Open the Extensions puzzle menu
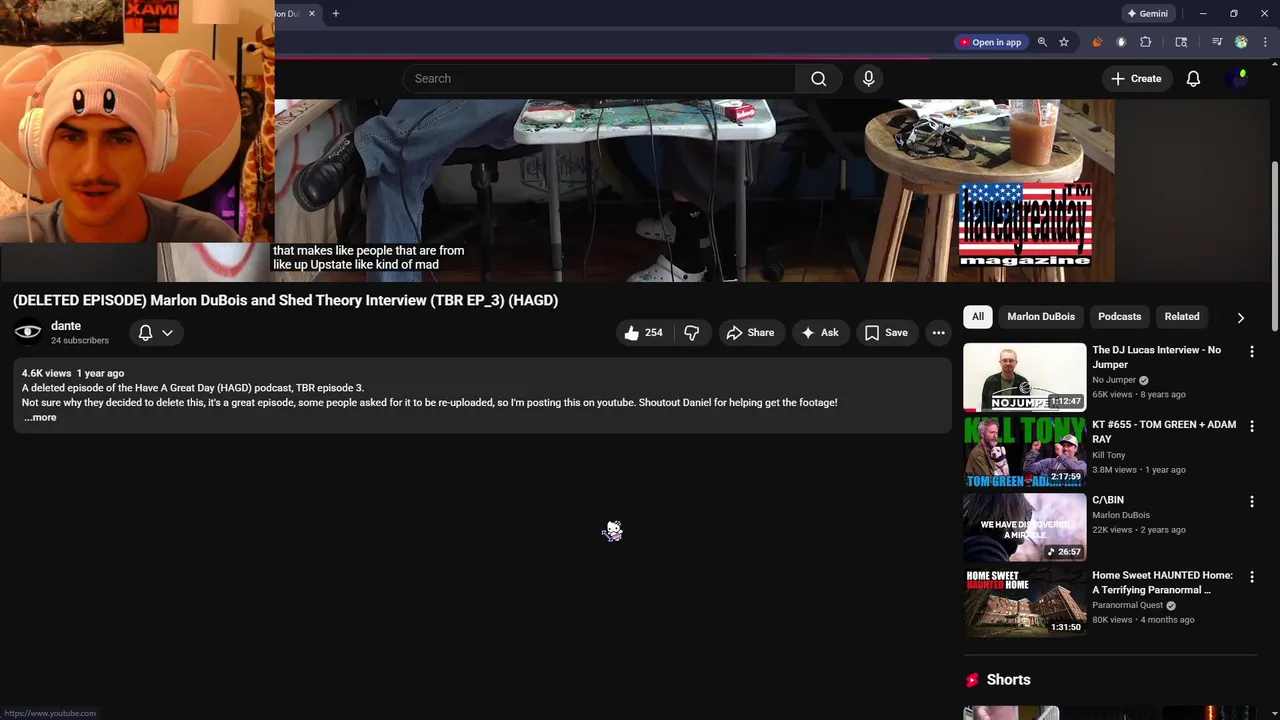The height and width of the screenshot is (720, 1280). [x=1146, y=42]
